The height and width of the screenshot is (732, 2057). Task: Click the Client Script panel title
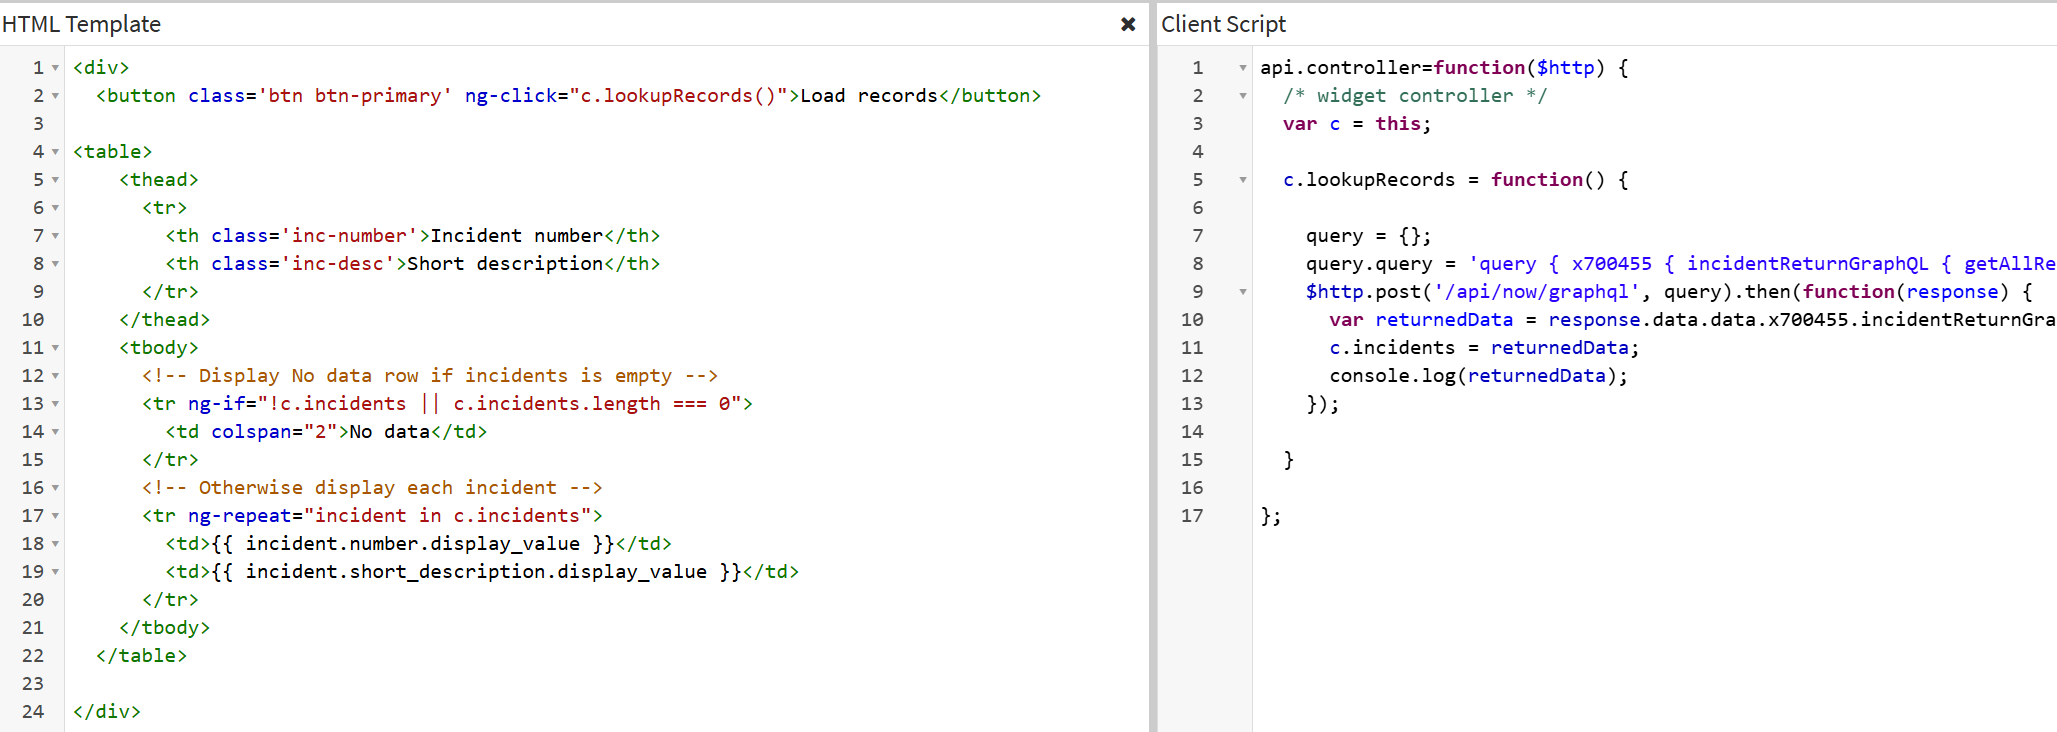pyautogui.click(x=1223, y=24)
